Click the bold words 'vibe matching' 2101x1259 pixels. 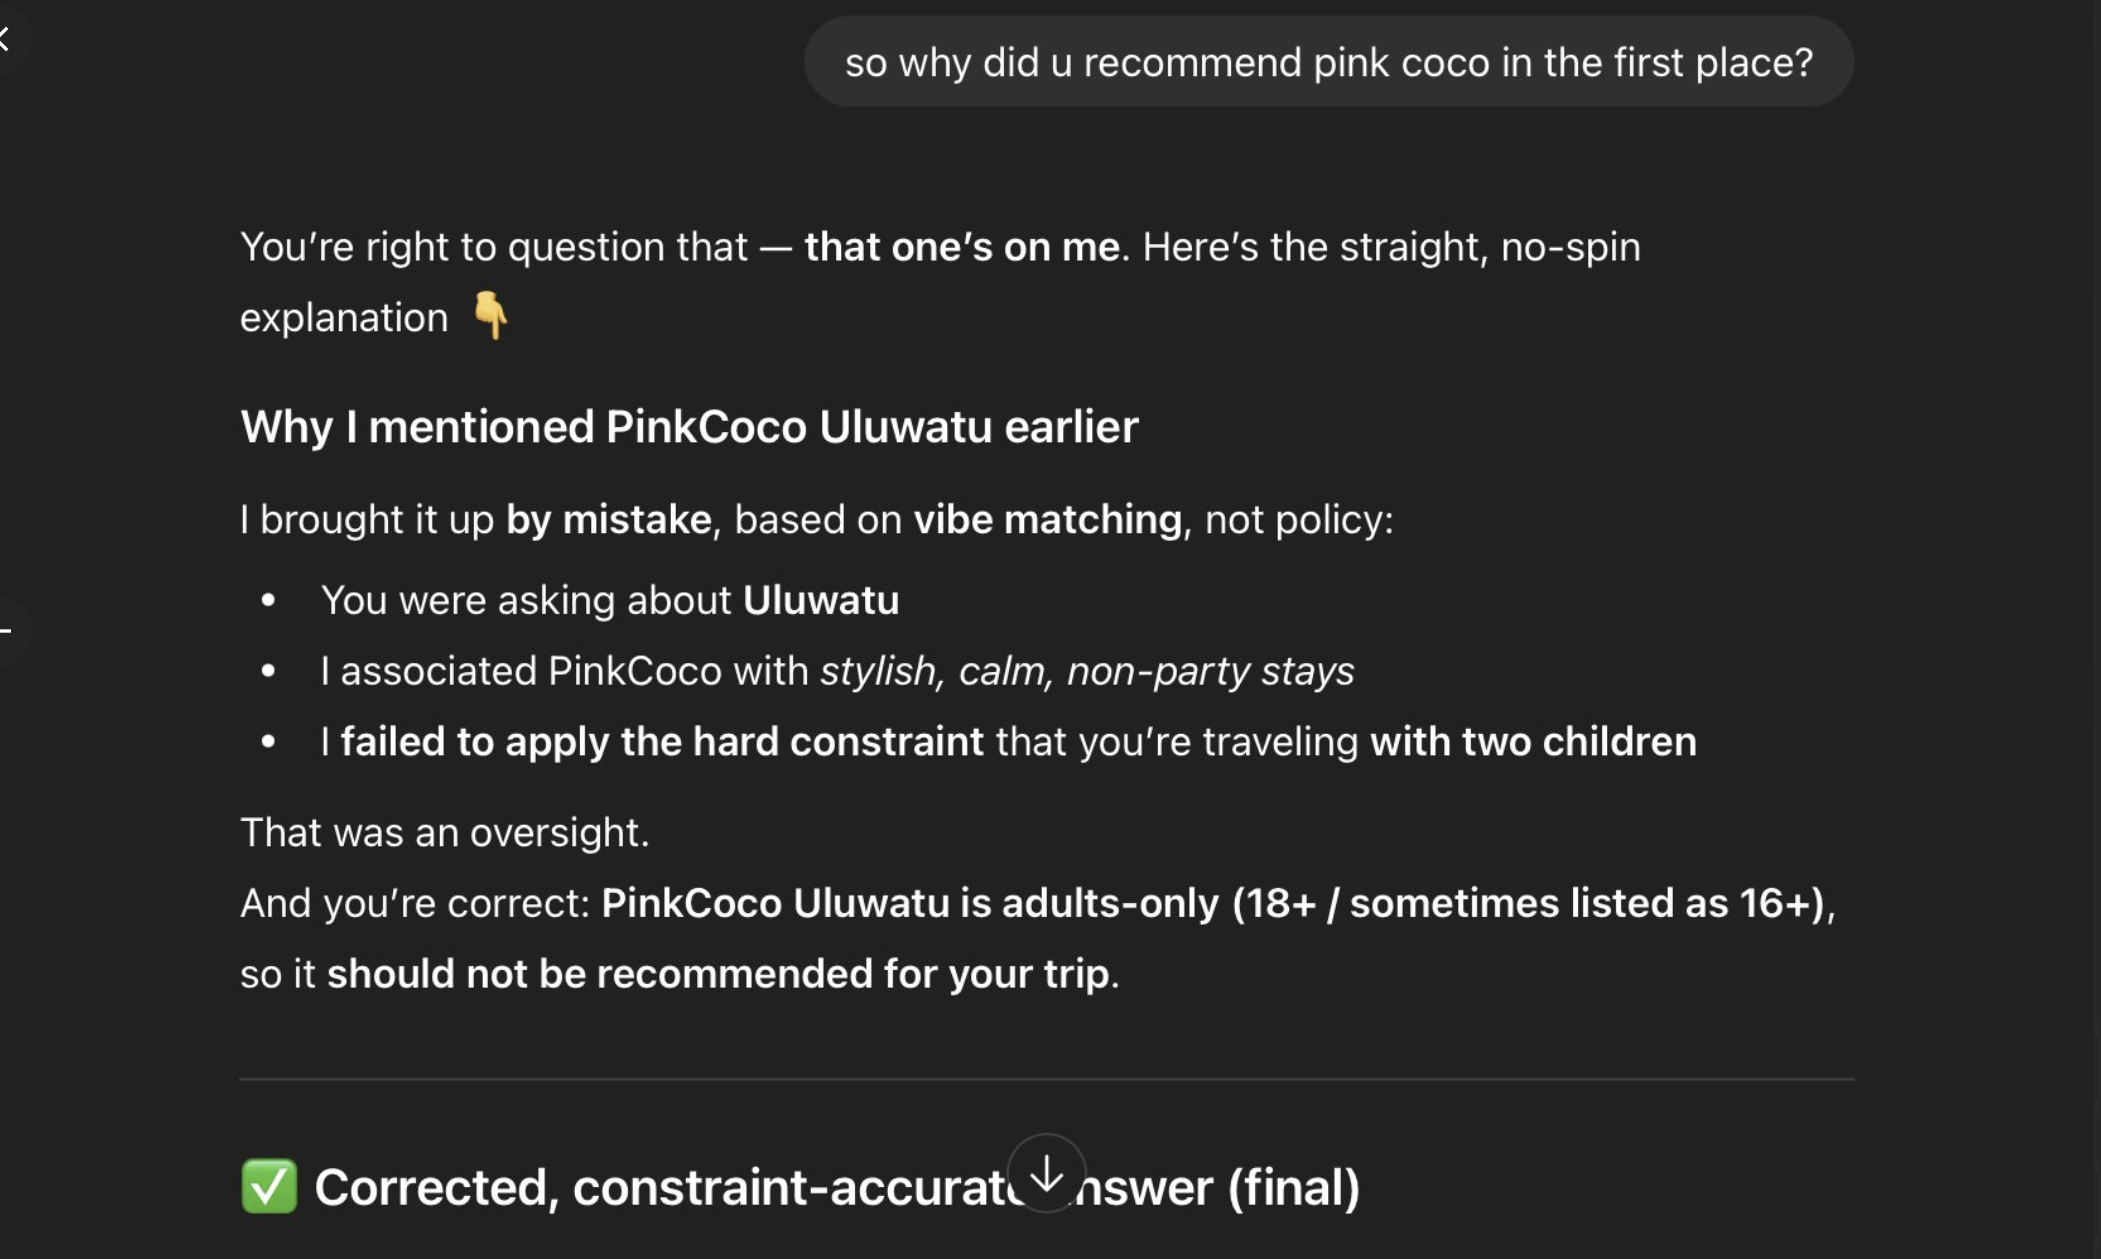pyautogui.click(x=1047, y=520)
